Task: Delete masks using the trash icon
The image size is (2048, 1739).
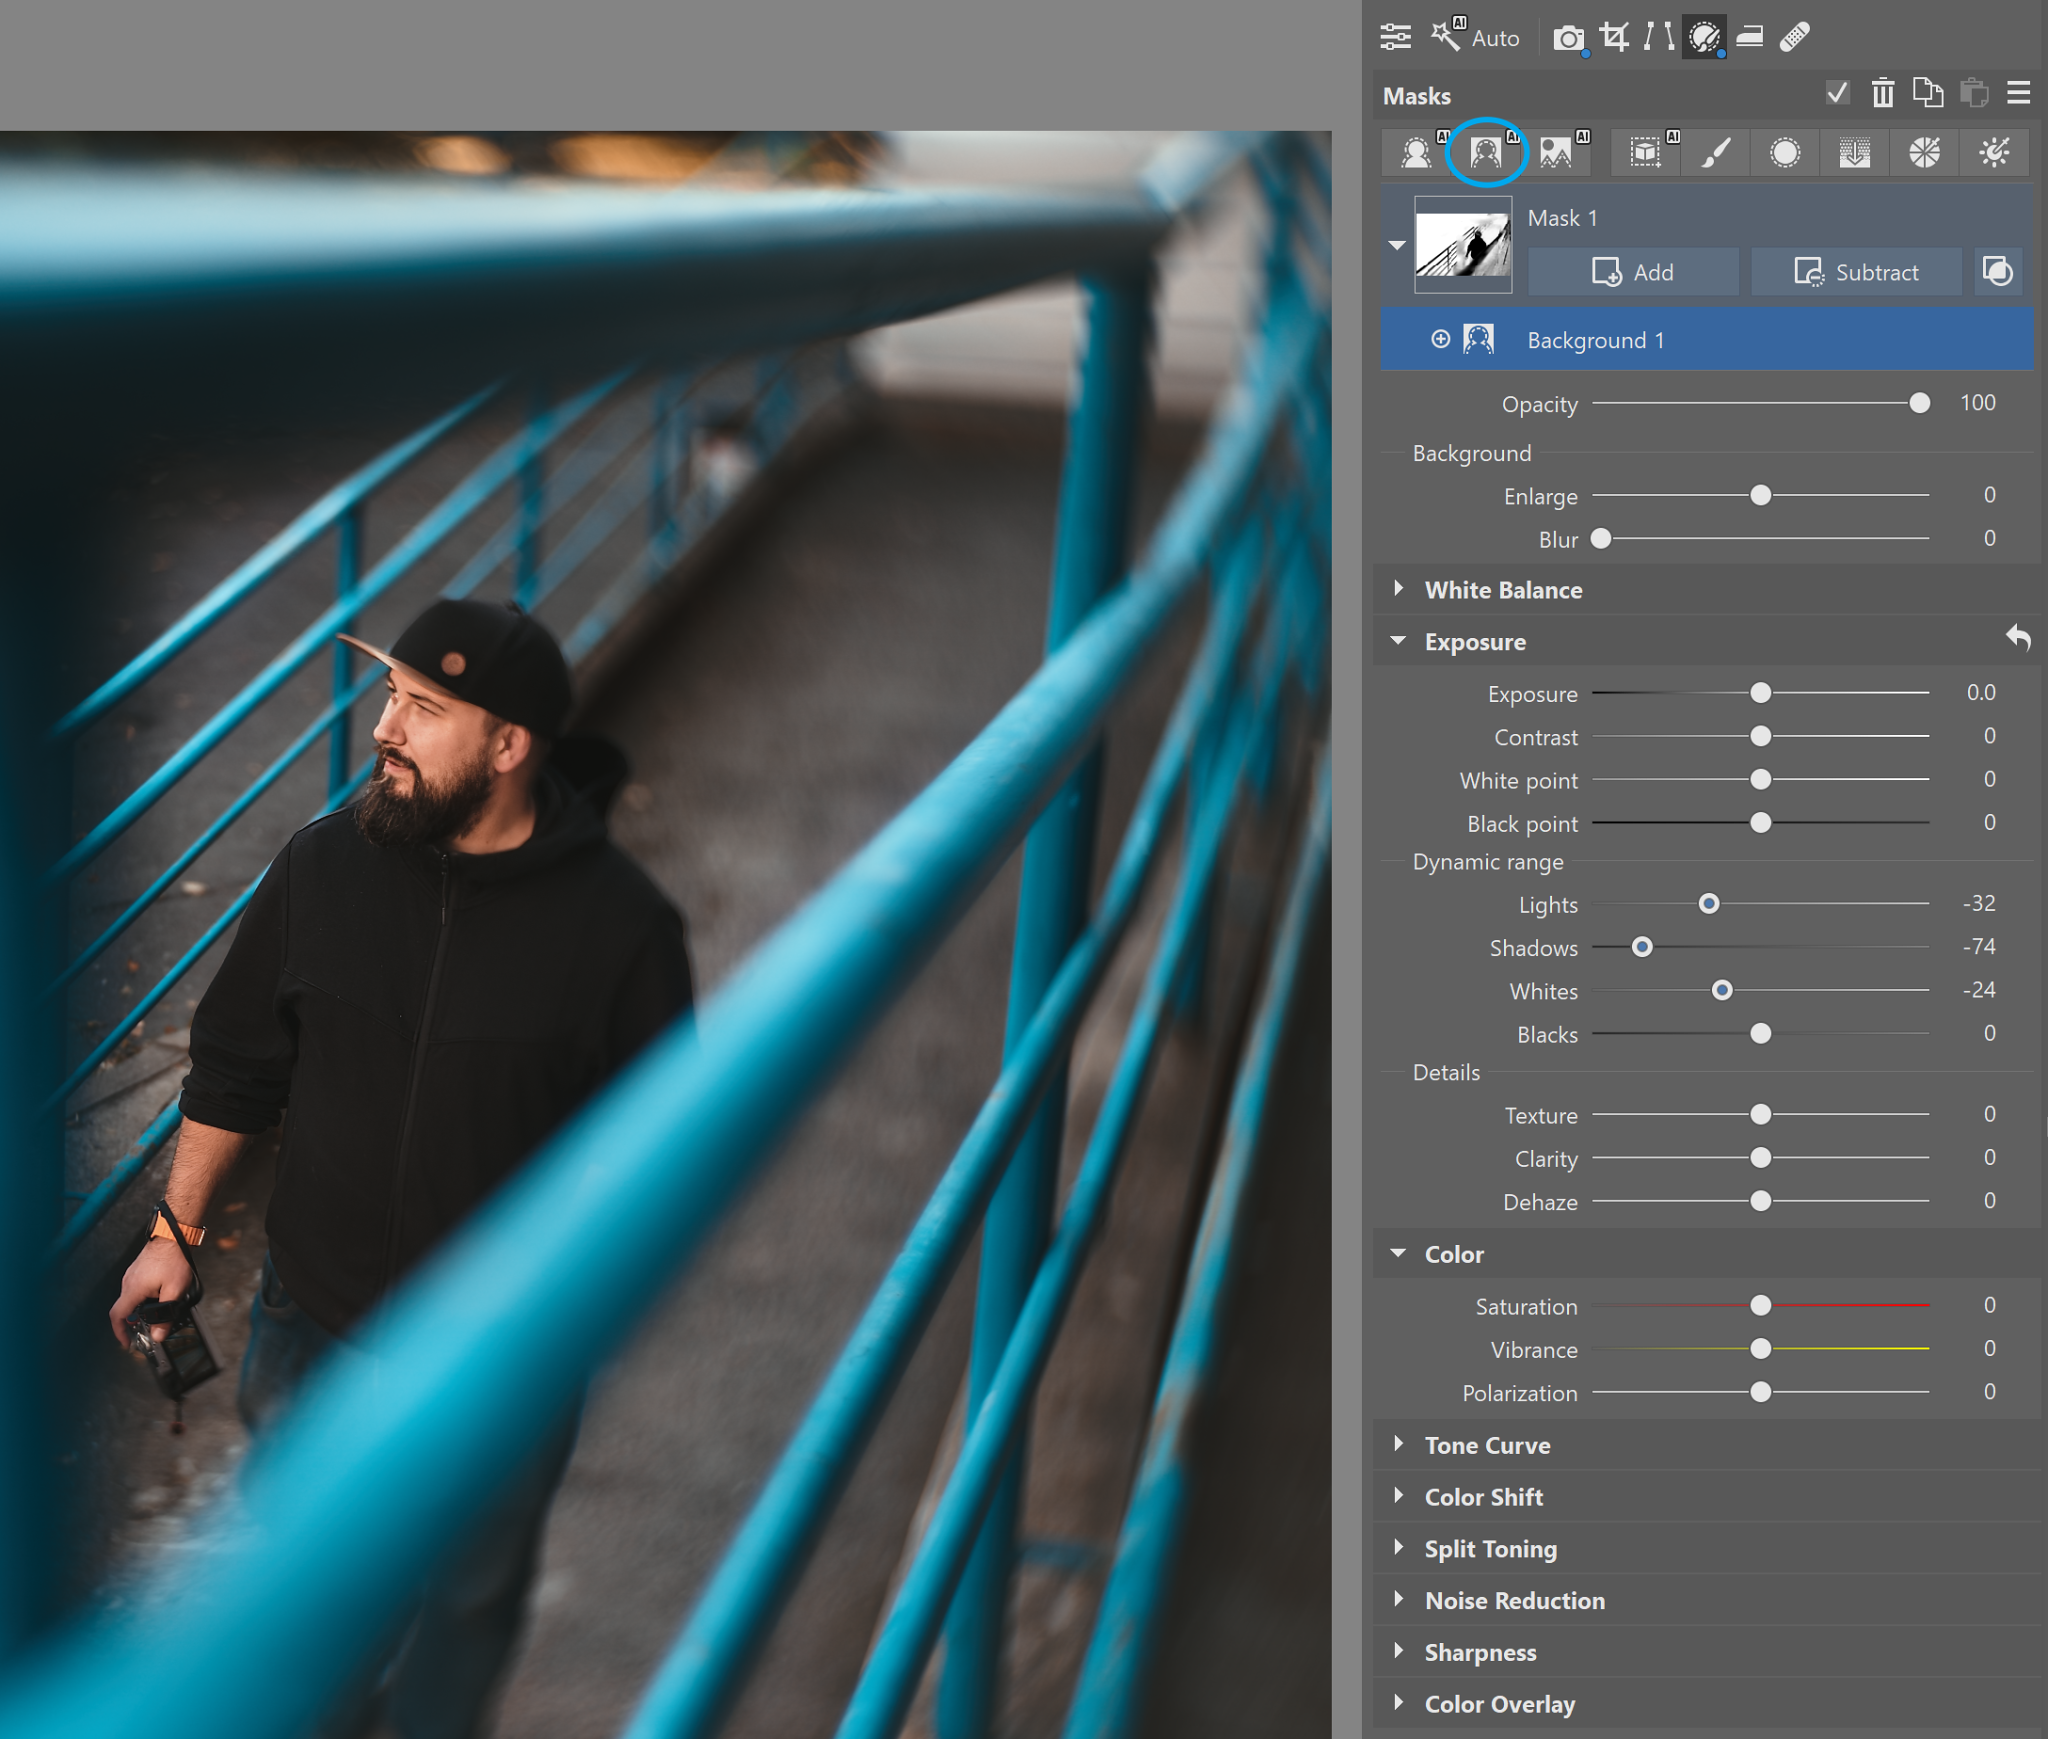Action: point(1882,94)
